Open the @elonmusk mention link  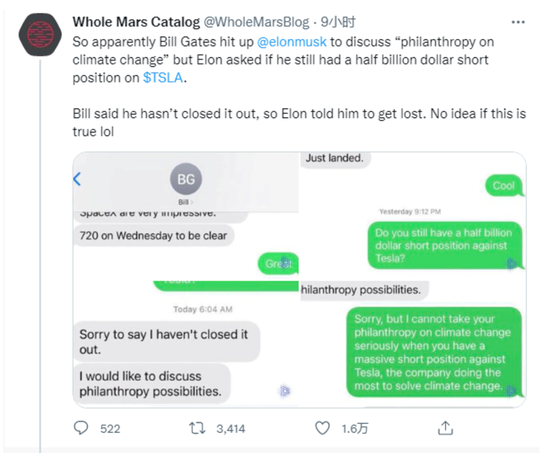292,42
